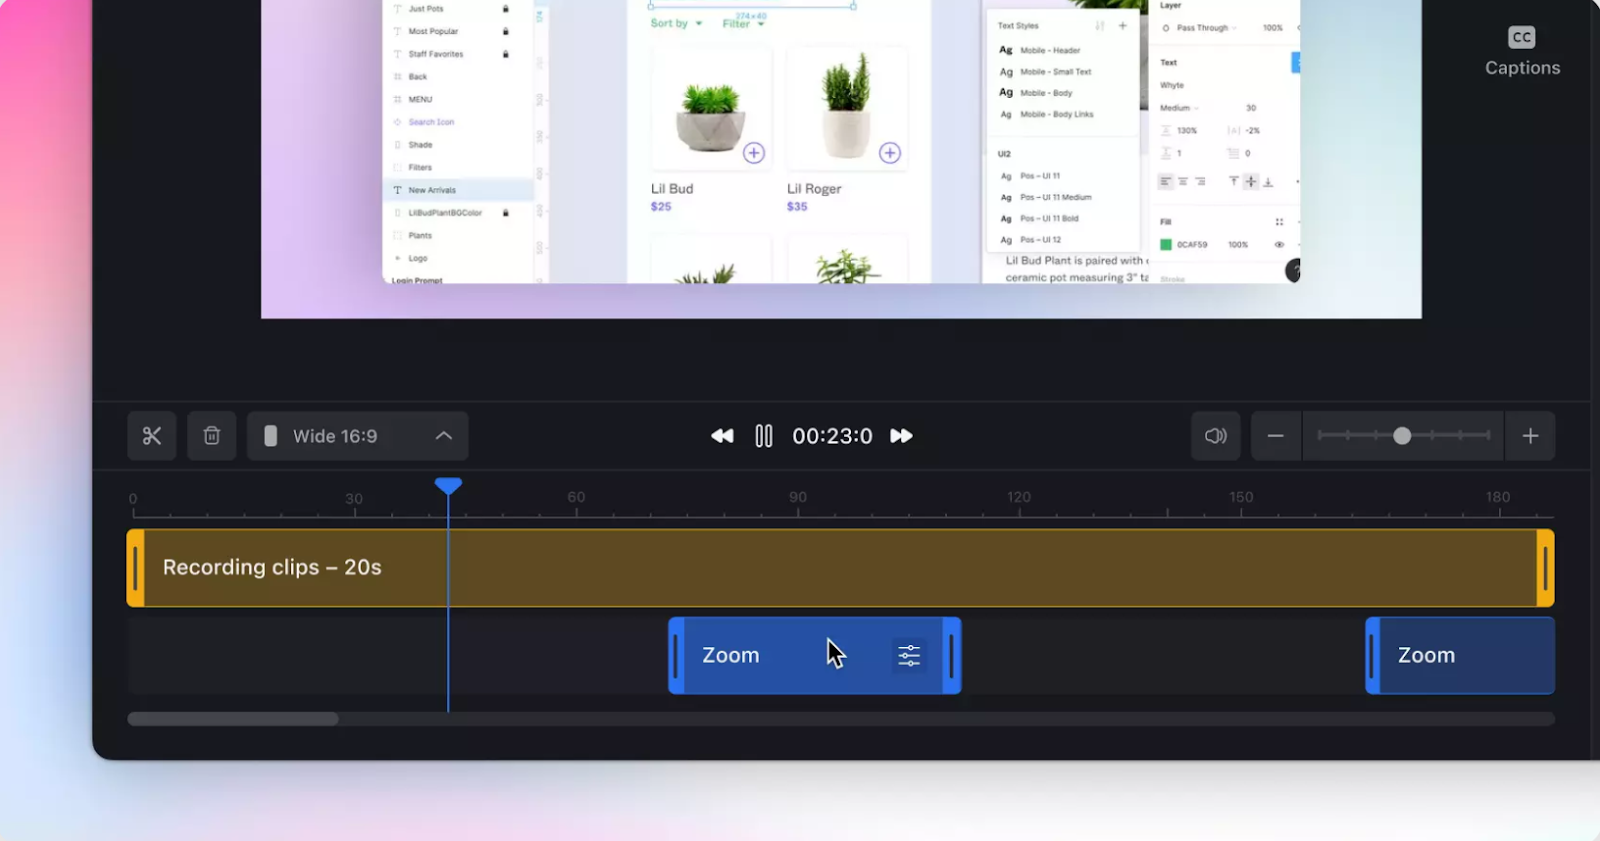Open the Filter dropdown in preview
This screenshot has width=1600, height=841.
coord(743,23)
